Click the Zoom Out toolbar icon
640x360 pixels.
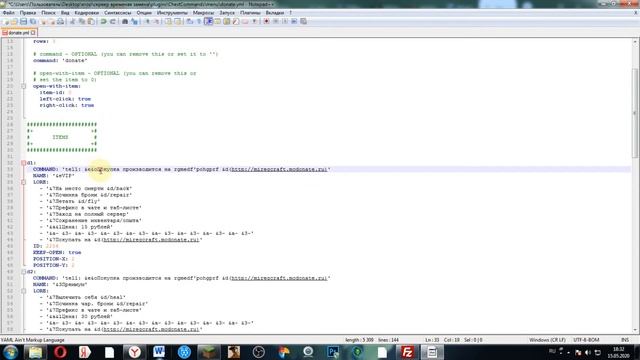pos(156,21)
